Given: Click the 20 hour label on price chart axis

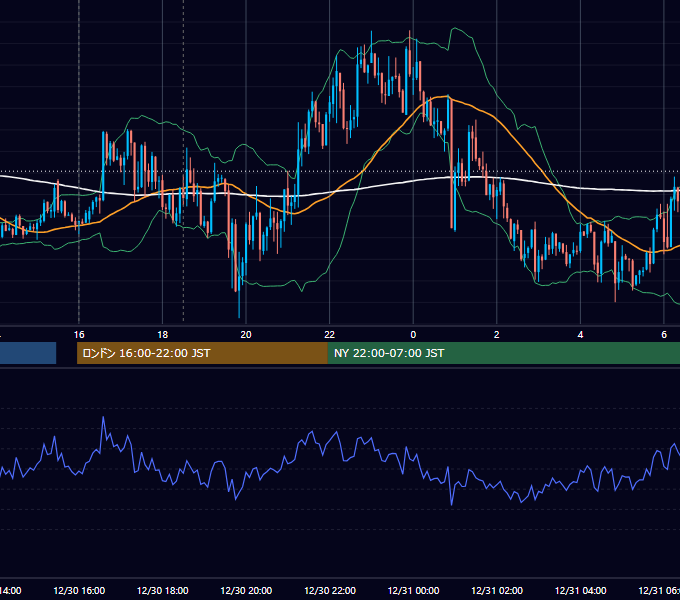Looking at the screenshot, I should pos(246,335).
